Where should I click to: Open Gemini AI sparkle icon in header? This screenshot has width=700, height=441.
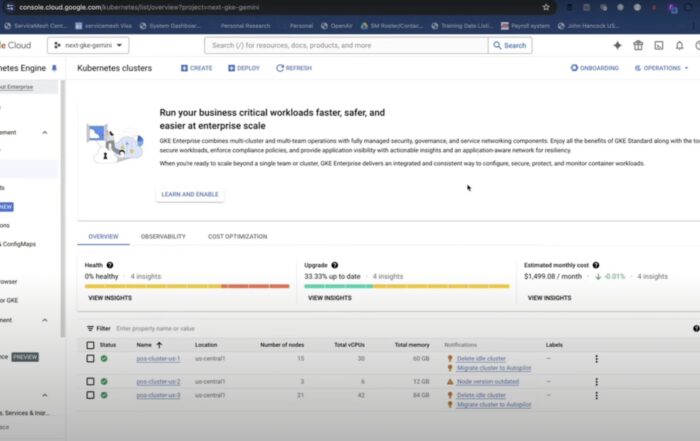pos(617,45)
